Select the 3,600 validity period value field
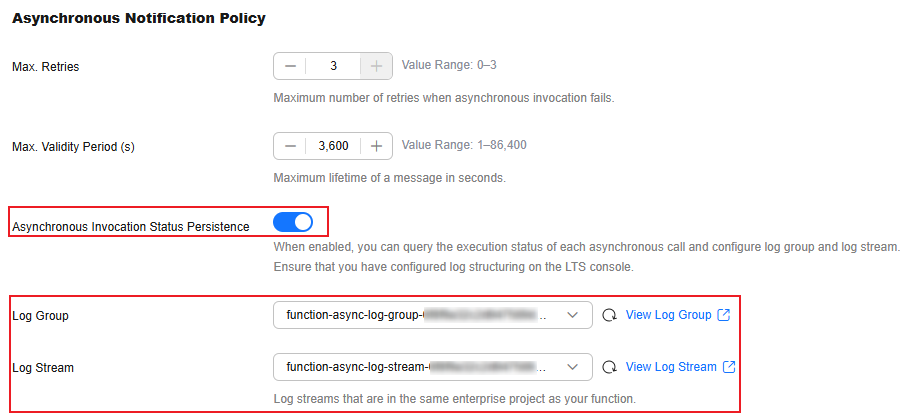Screen dimensions: 913x420 pyautogui.click(x=333, y=146)
